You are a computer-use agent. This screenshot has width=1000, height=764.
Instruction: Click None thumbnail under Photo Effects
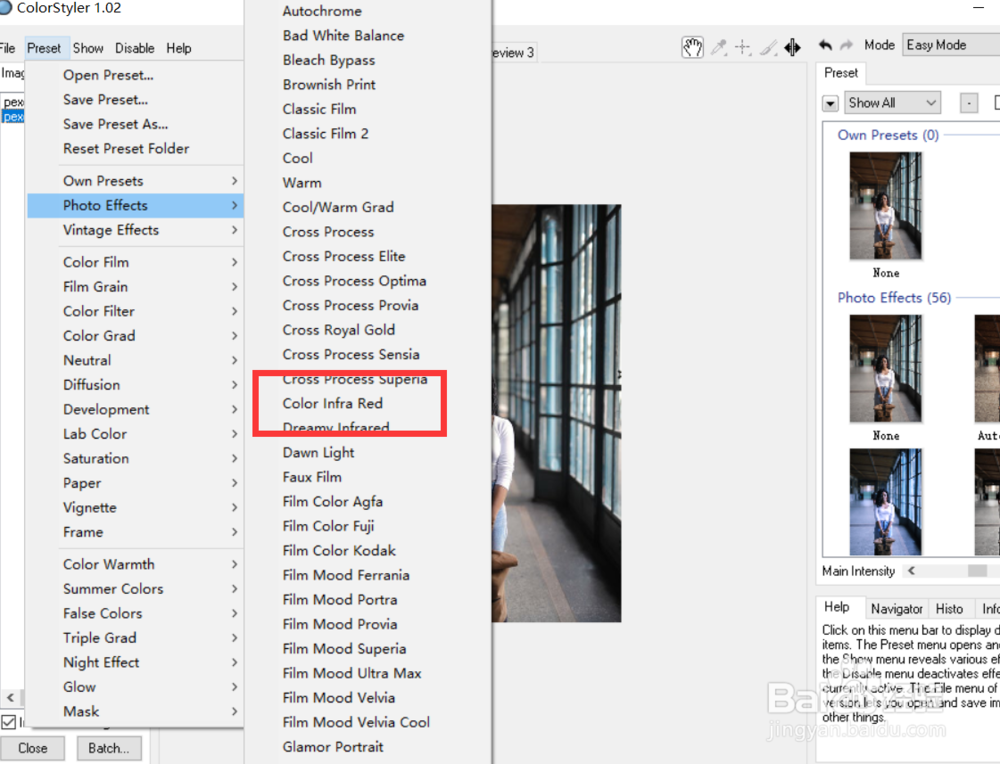point(885,369)
